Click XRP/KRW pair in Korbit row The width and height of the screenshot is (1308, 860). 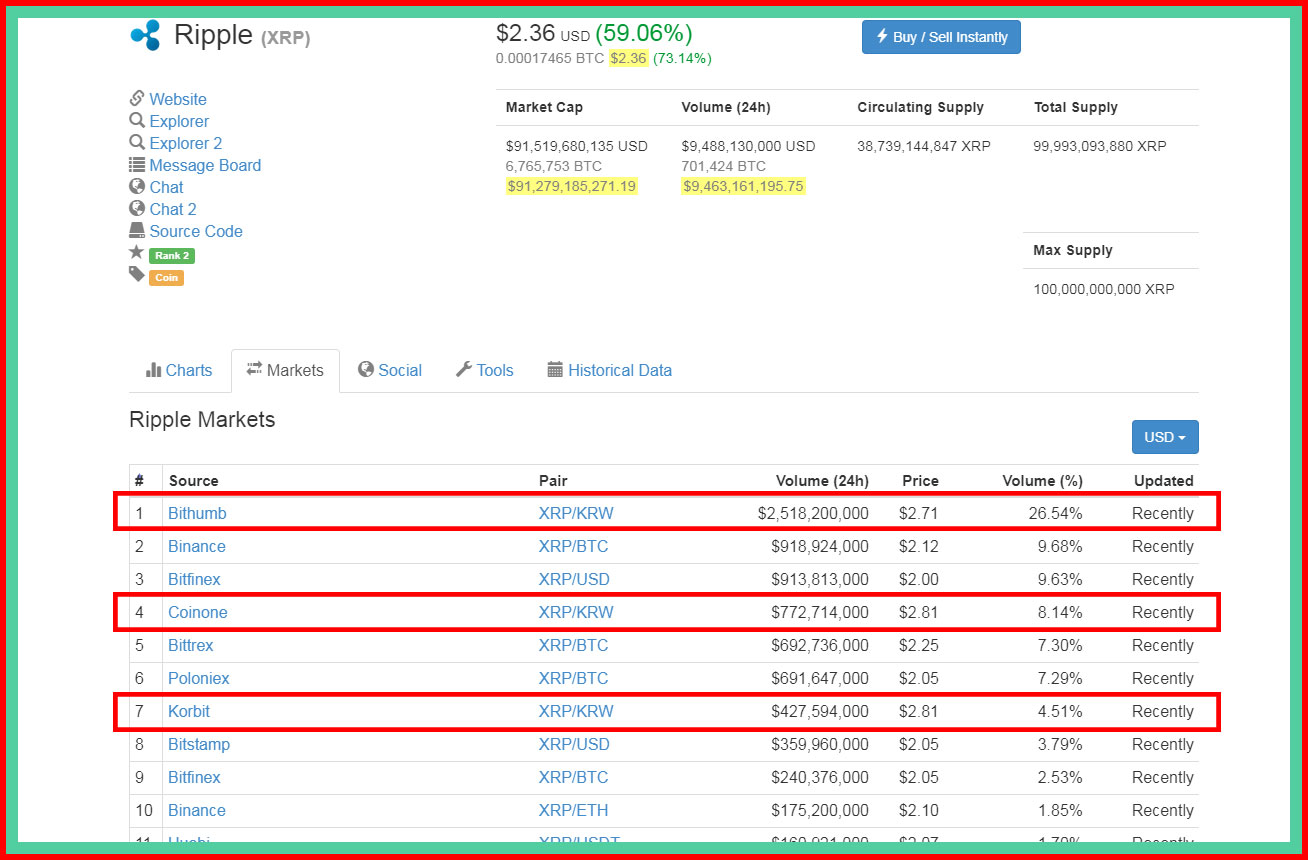[576, 711]
